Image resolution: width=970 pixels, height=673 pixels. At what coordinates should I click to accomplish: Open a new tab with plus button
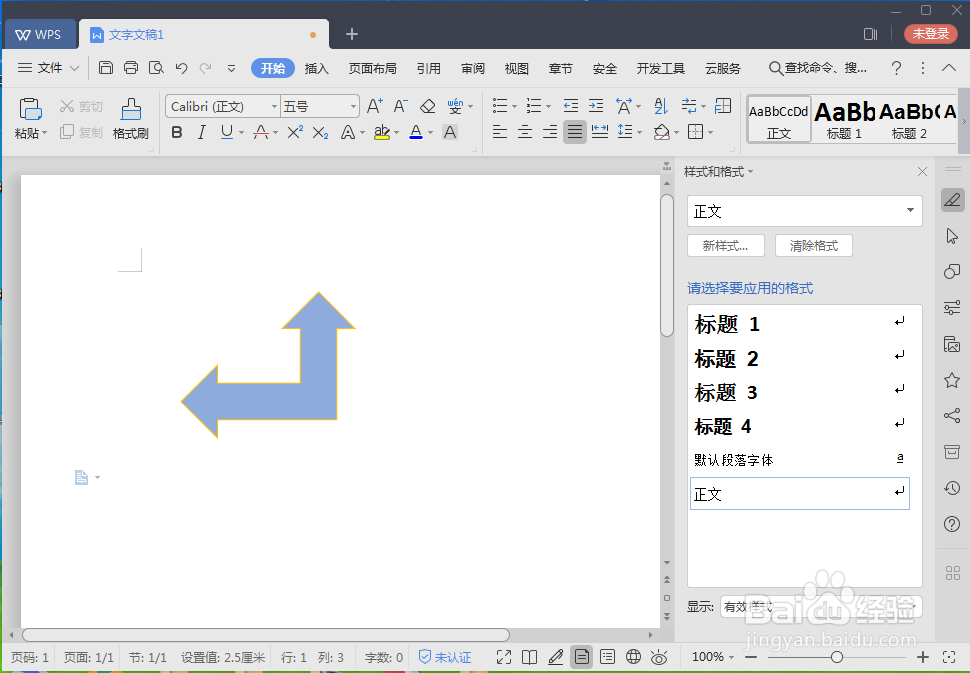[352, 34]
